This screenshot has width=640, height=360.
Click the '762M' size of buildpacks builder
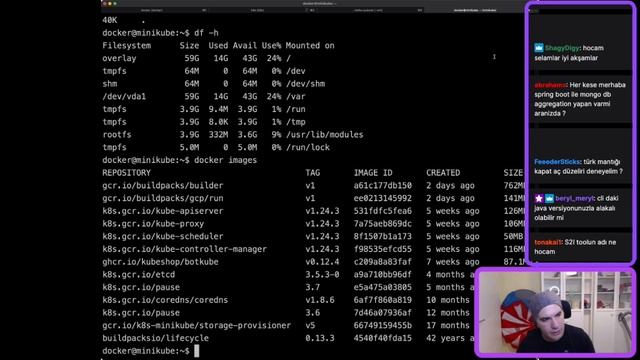[x=514, y=186]
